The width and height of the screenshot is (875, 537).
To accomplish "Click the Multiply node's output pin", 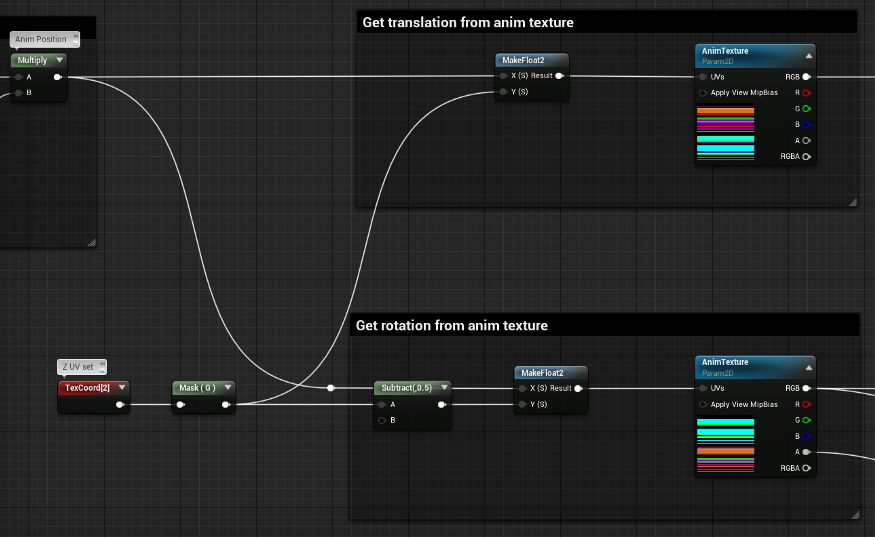I will coord(57,77).
